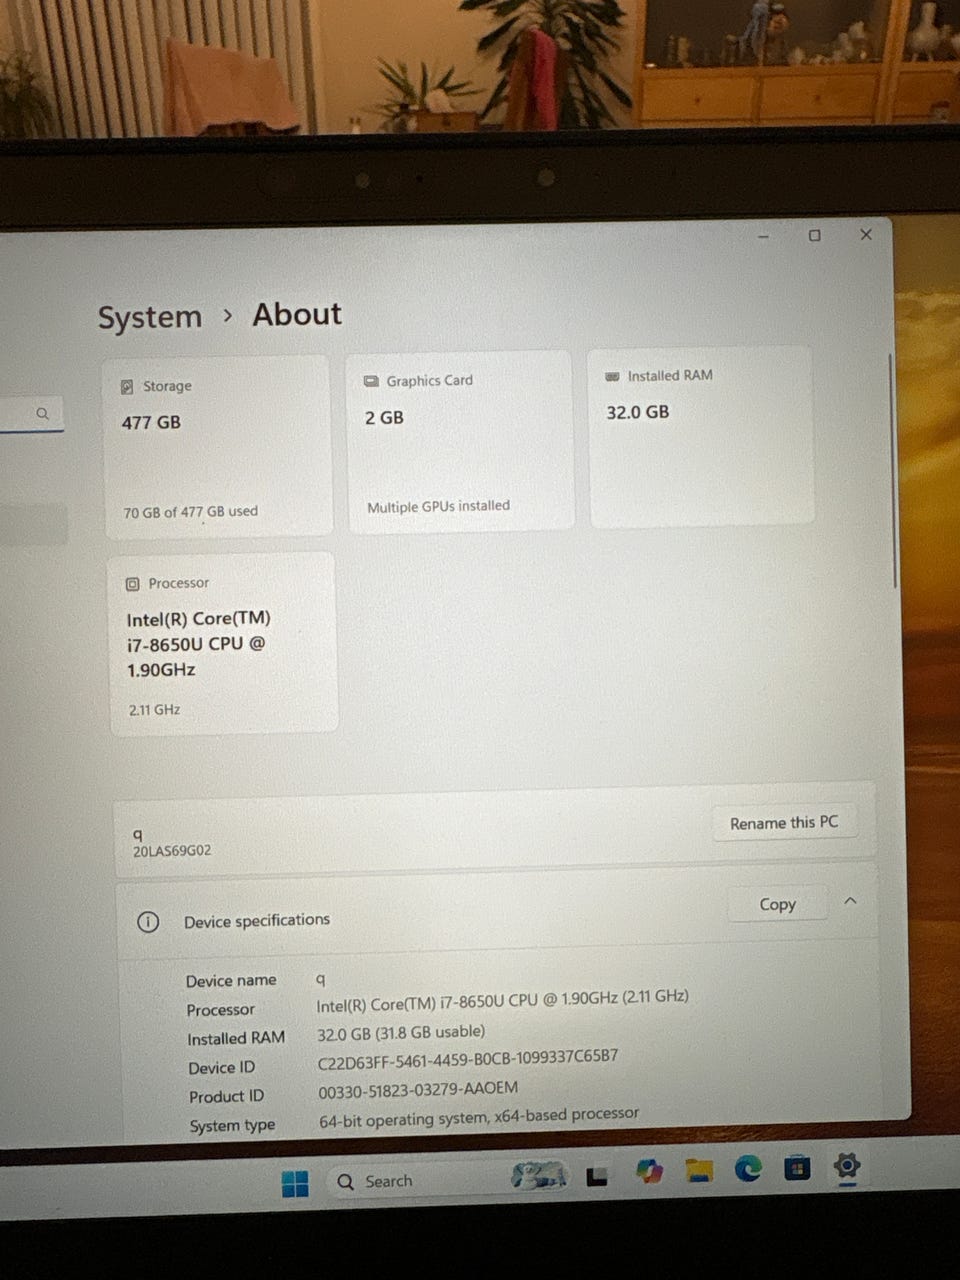Click the '2.11 GHz' processor speed text
Screen dimensions: 960x1280
click(154, 710)
